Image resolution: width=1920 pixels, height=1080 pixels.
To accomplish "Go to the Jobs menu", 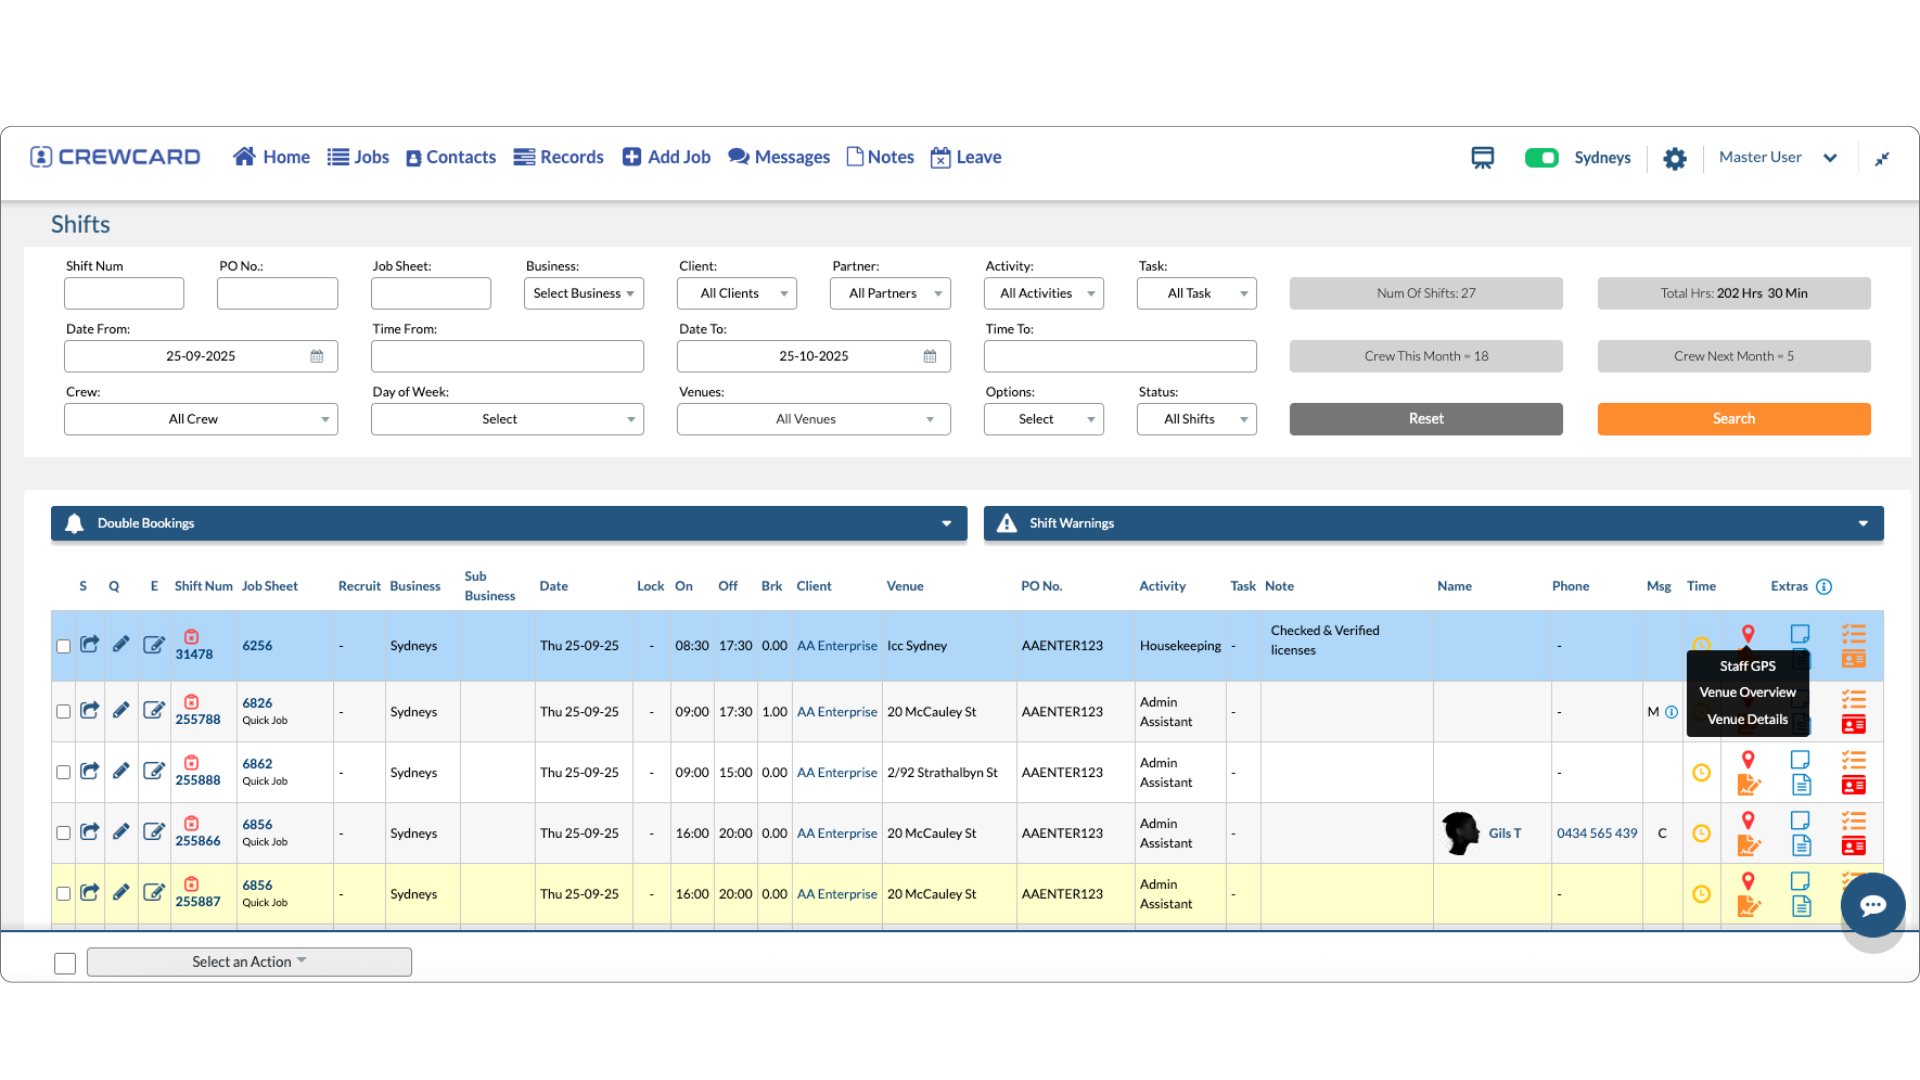I will point(358,157).
